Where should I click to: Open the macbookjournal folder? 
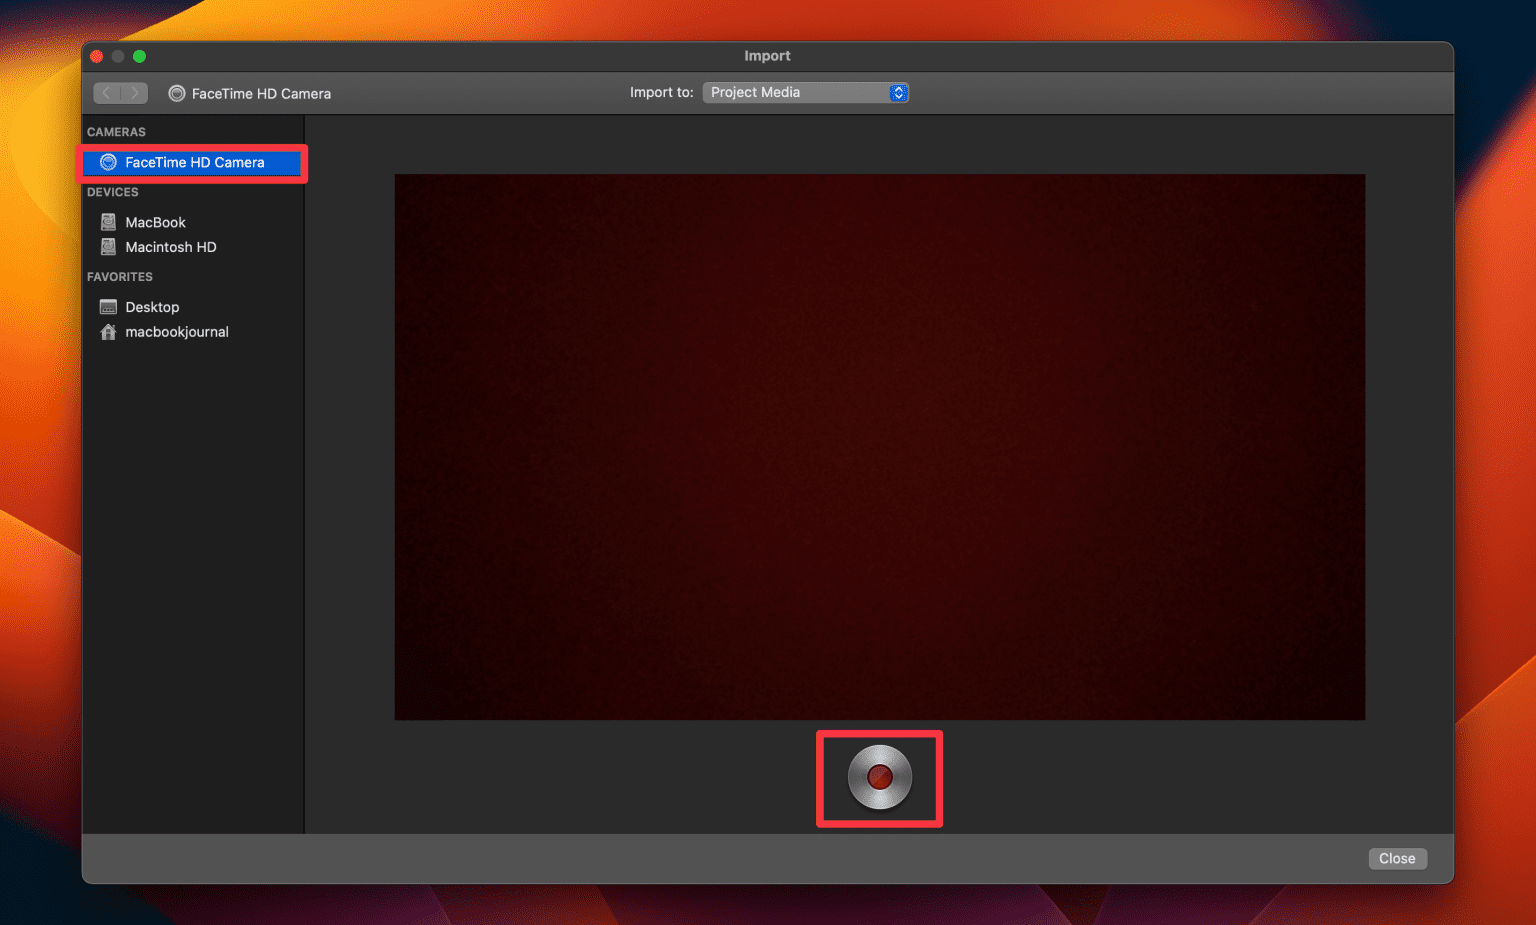click(177, 331)
